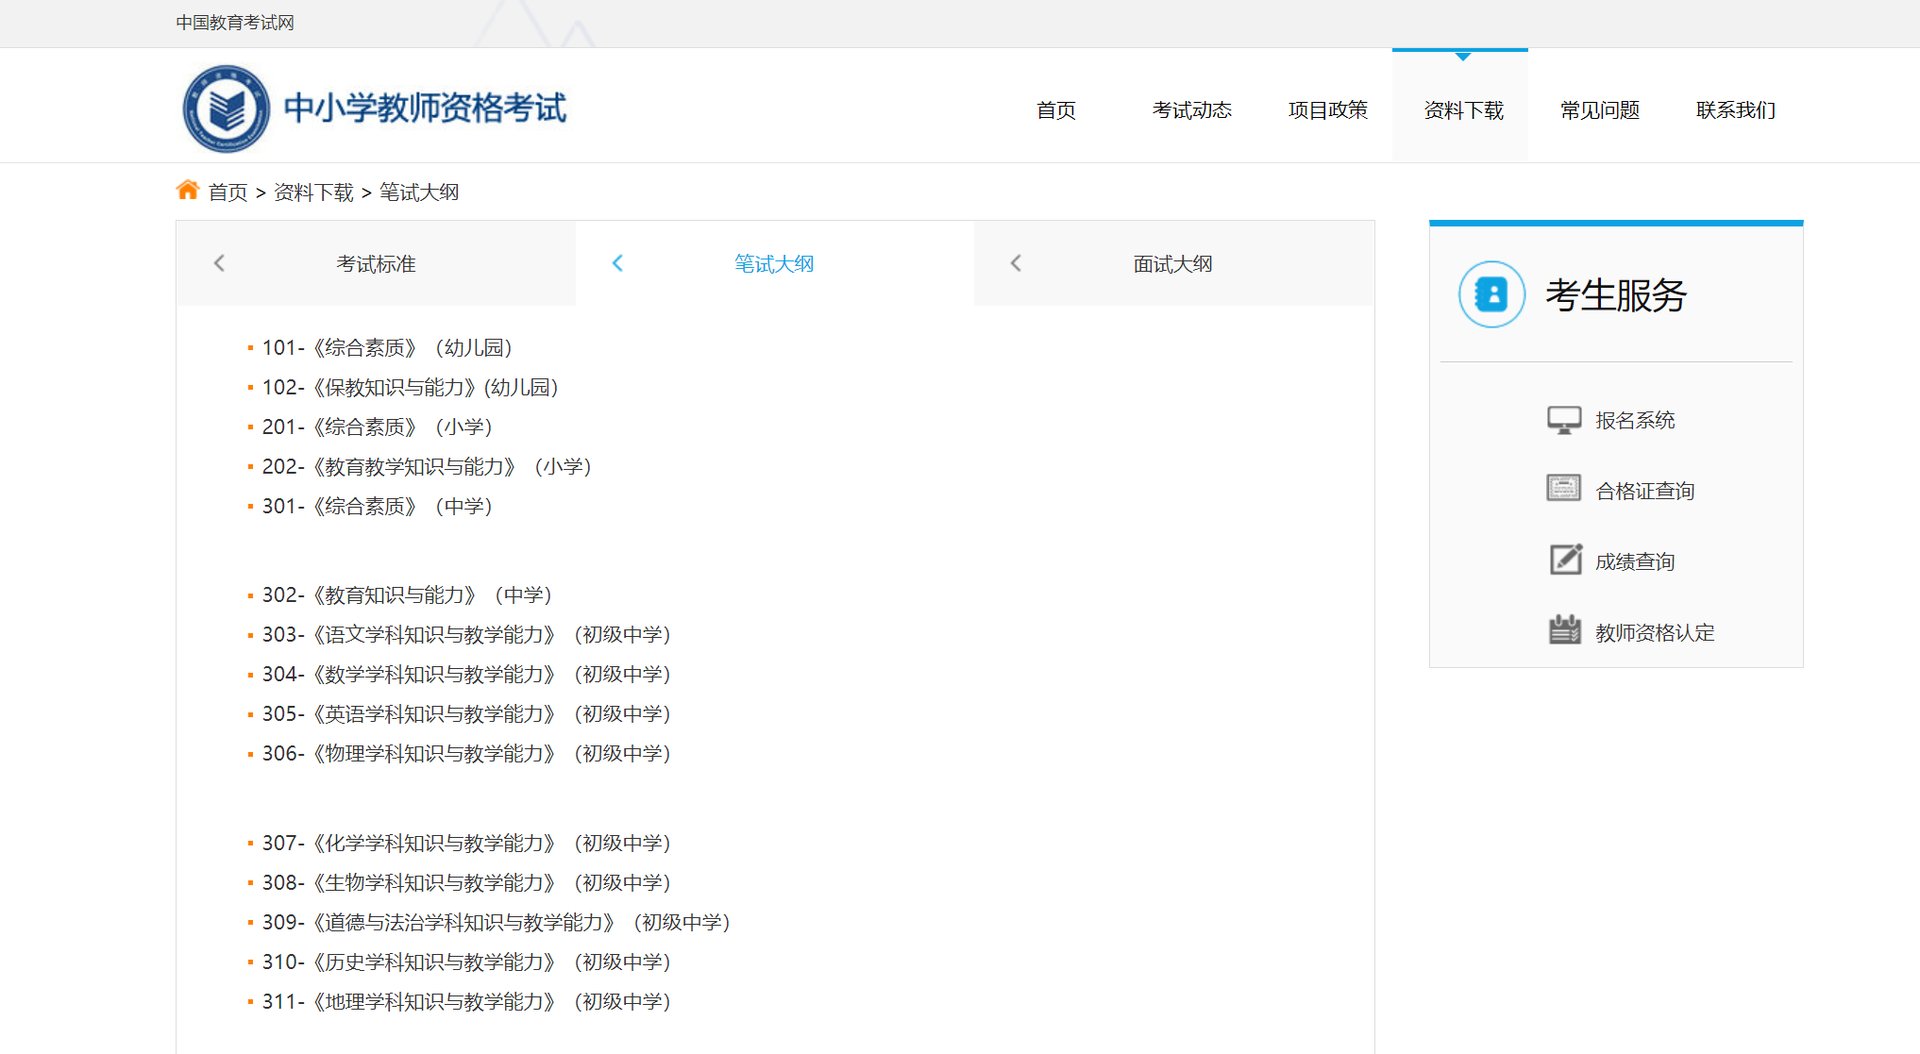Viewport: 1920px width, 1054px height.
Task: Open the 项目政策 menu
Action: [1328, 110]
